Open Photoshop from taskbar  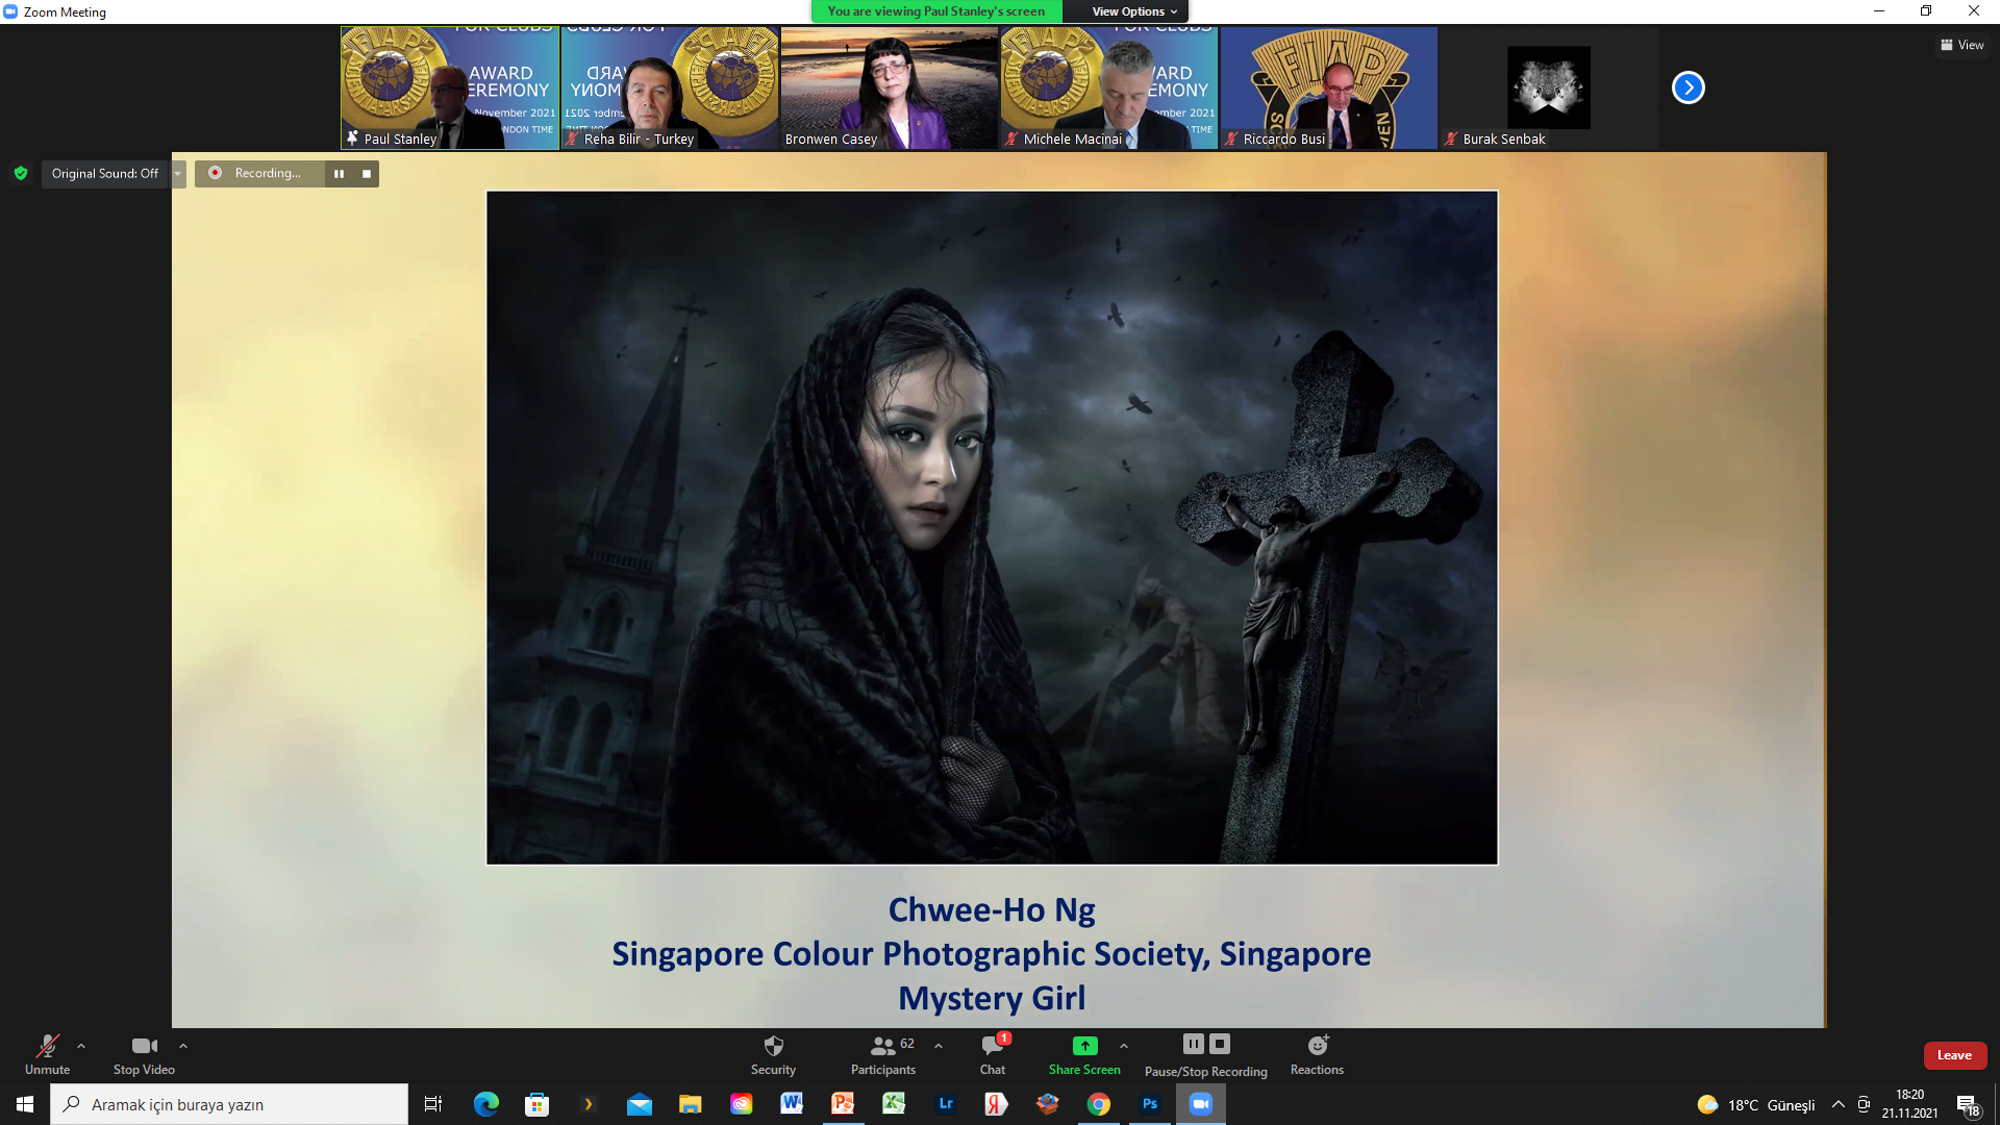pyautogui.click(x=1150, y=1104)
